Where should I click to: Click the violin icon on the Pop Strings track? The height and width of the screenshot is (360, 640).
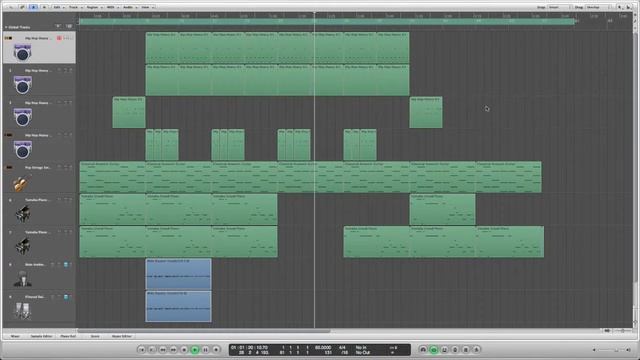[x=20, y=183]
